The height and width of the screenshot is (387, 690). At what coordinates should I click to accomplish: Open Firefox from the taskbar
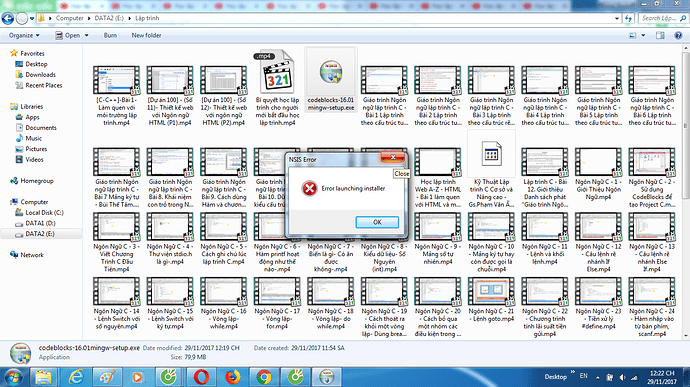[232, 377]
